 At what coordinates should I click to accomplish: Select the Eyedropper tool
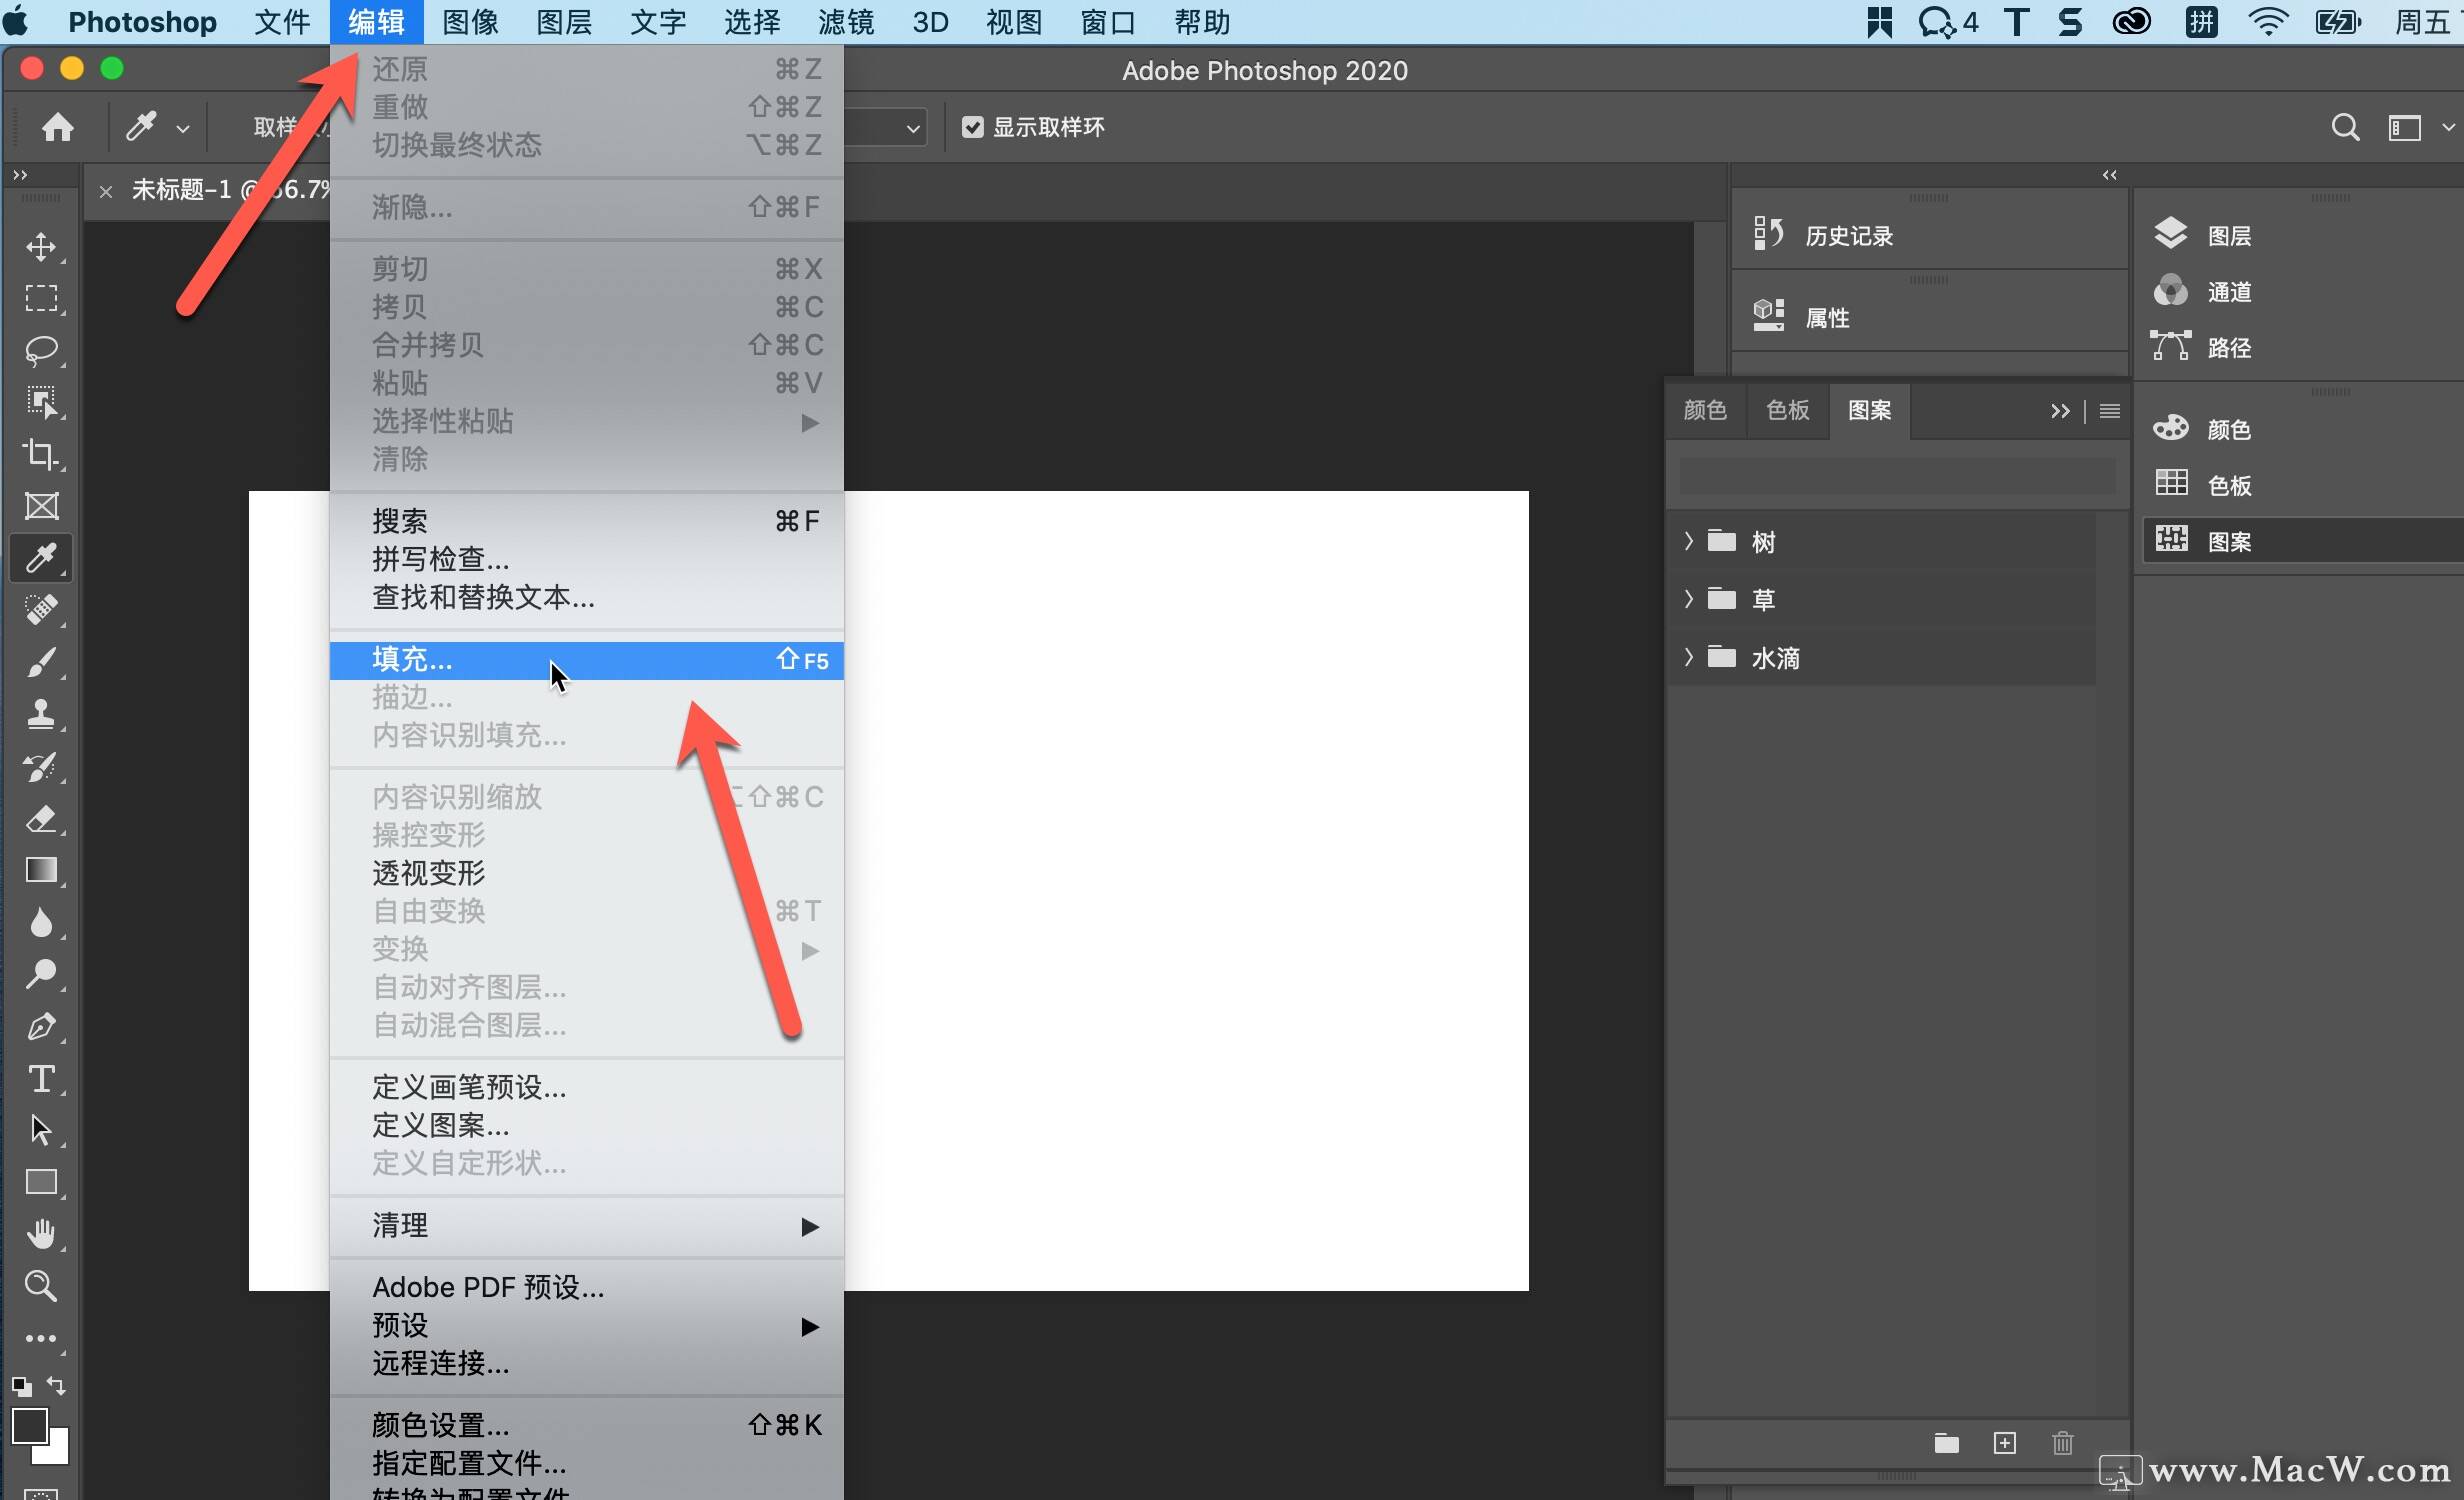coord(42,558)
